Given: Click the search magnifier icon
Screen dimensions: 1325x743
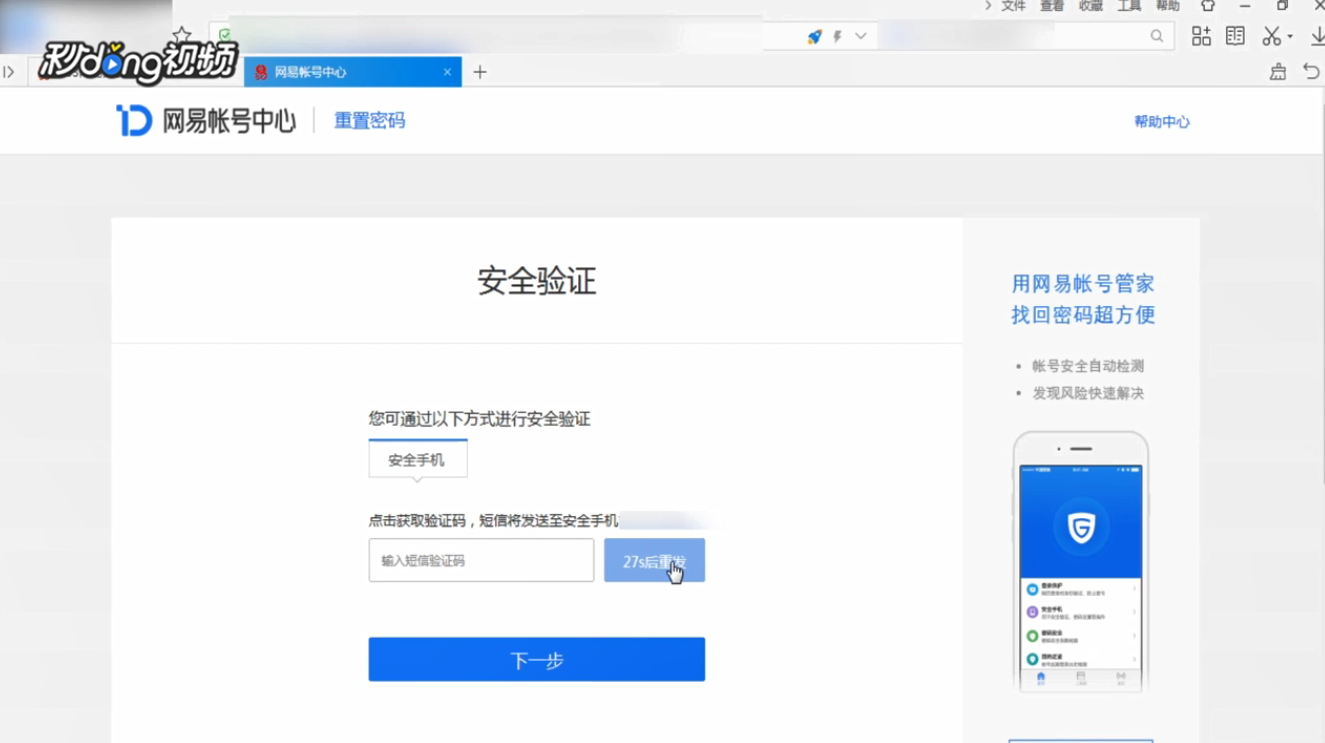Looking at the screenshot, I should pyautogui.click(x=1156, y=36).
